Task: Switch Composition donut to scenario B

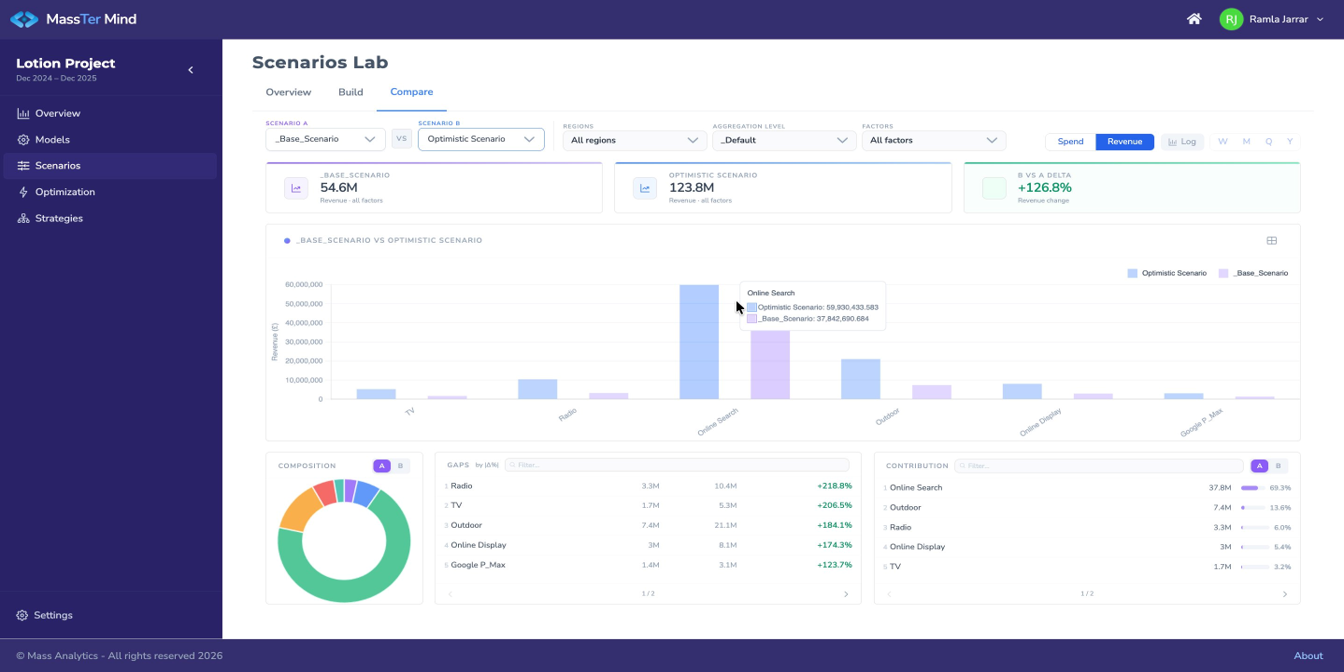Action: tap(401, 466)
